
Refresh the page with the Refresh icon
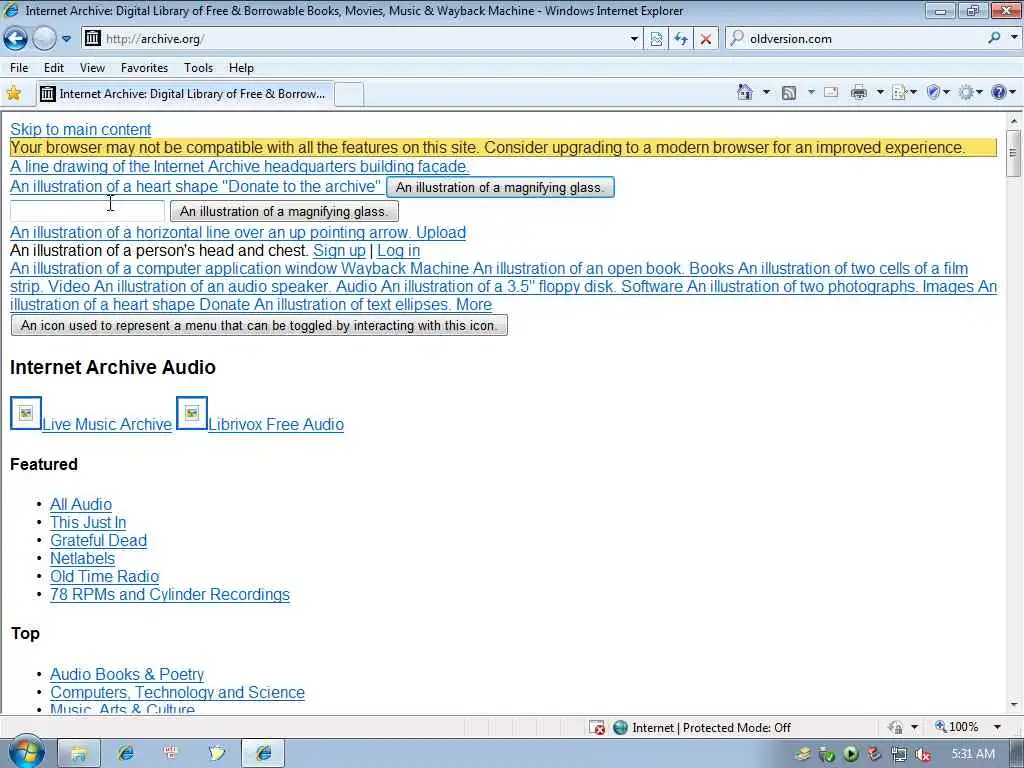(x=681, y=39)
